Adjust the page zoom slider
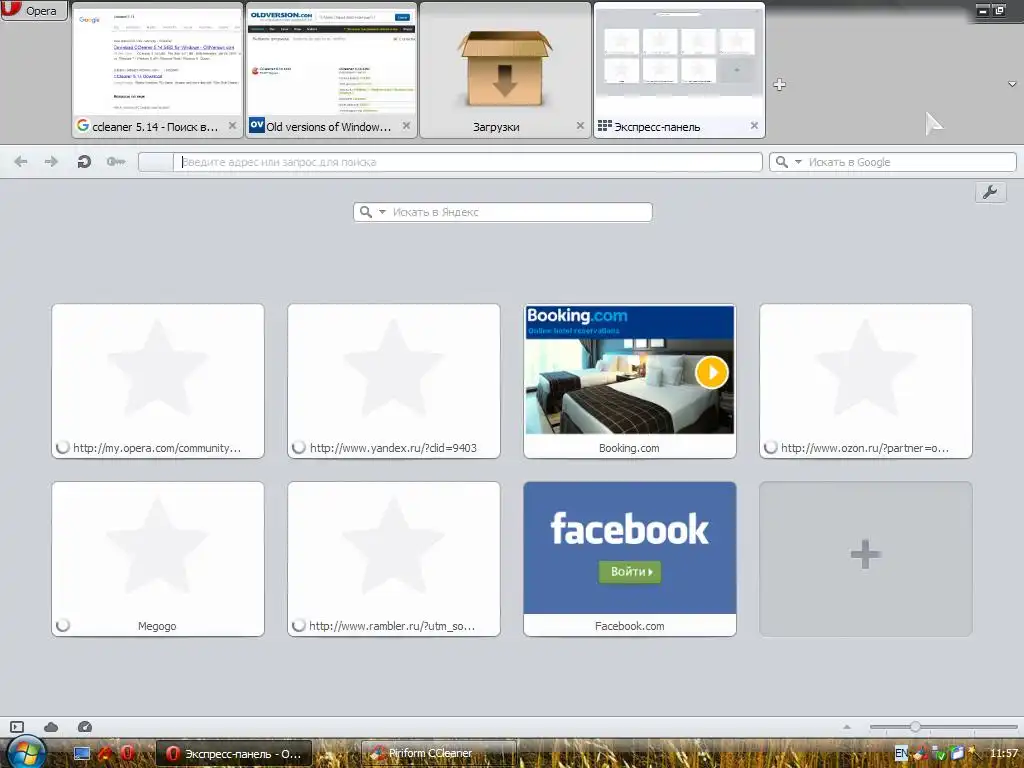This screenshot has height=768, width=1024. click(943, 727)
